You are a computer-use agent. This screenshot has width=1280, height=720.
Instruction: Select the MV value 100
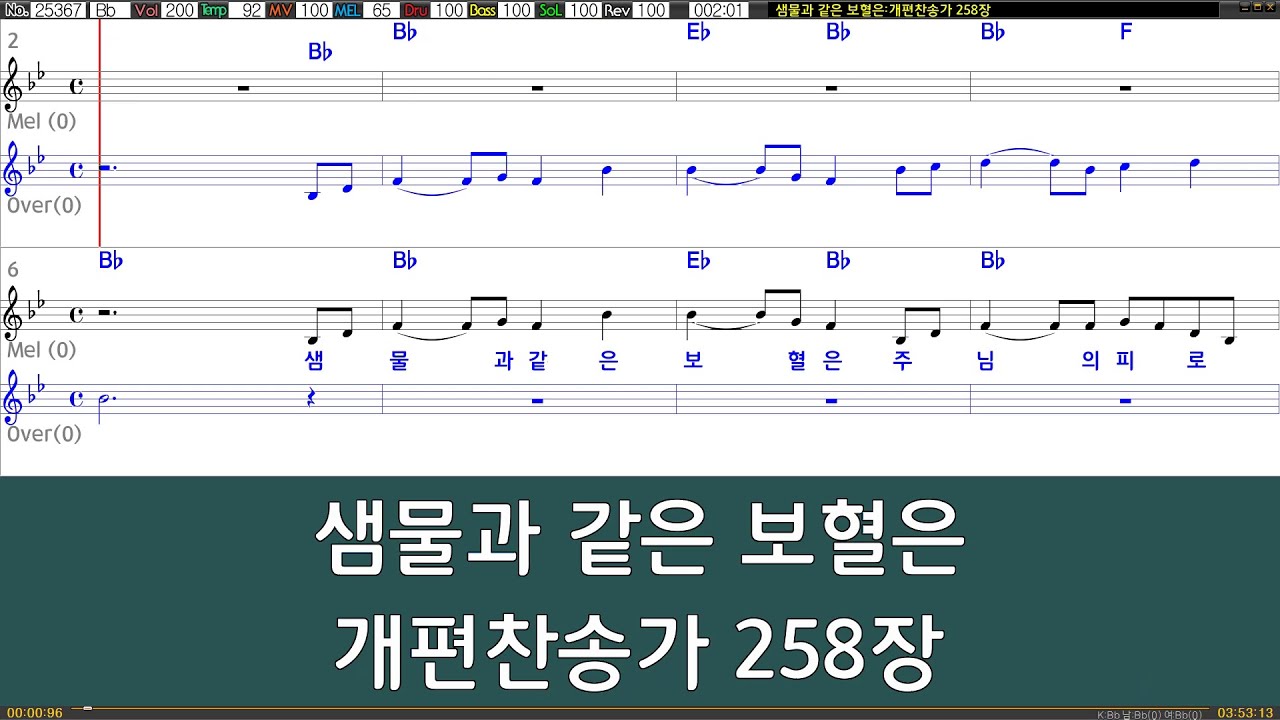coord(314,10)
